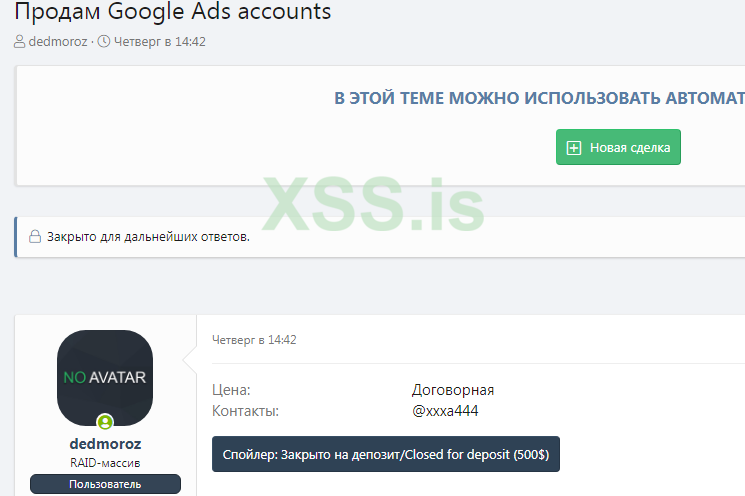Open the NO AVATAR profile picture
745x496 pixels.
coord(105,378)
